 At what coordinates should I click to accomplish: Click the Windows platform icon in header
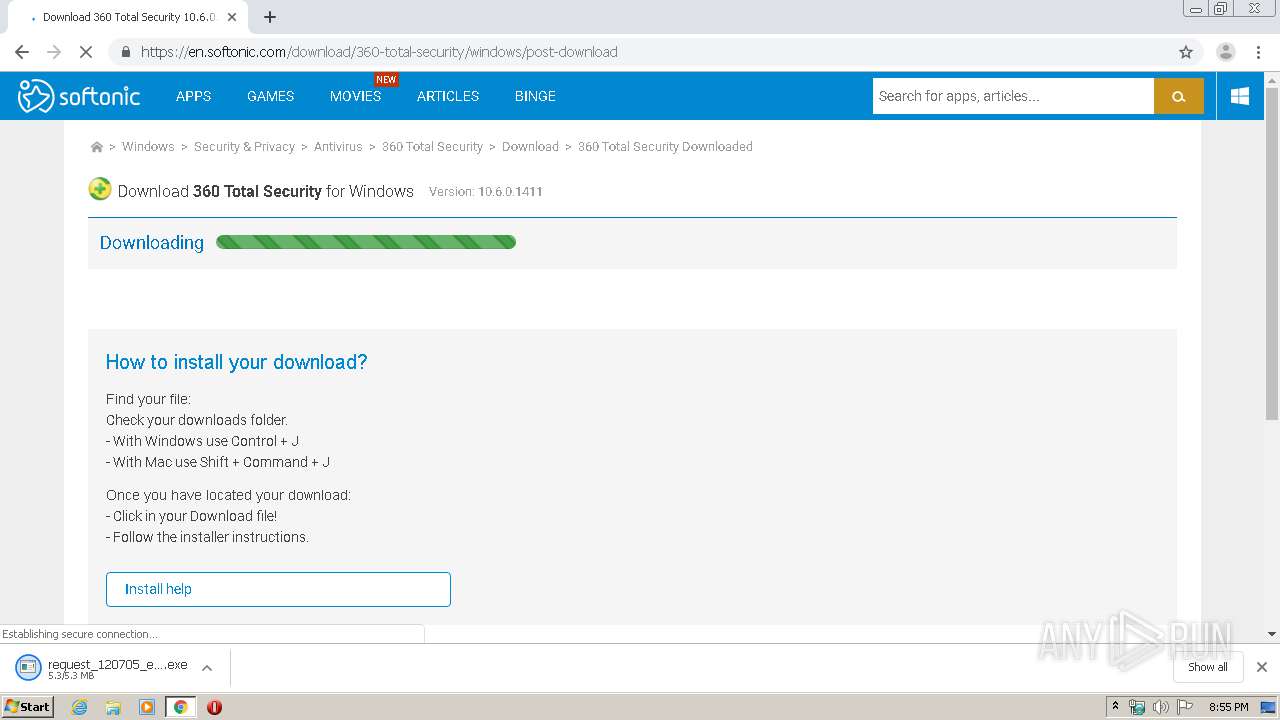tap(1240, 96)
